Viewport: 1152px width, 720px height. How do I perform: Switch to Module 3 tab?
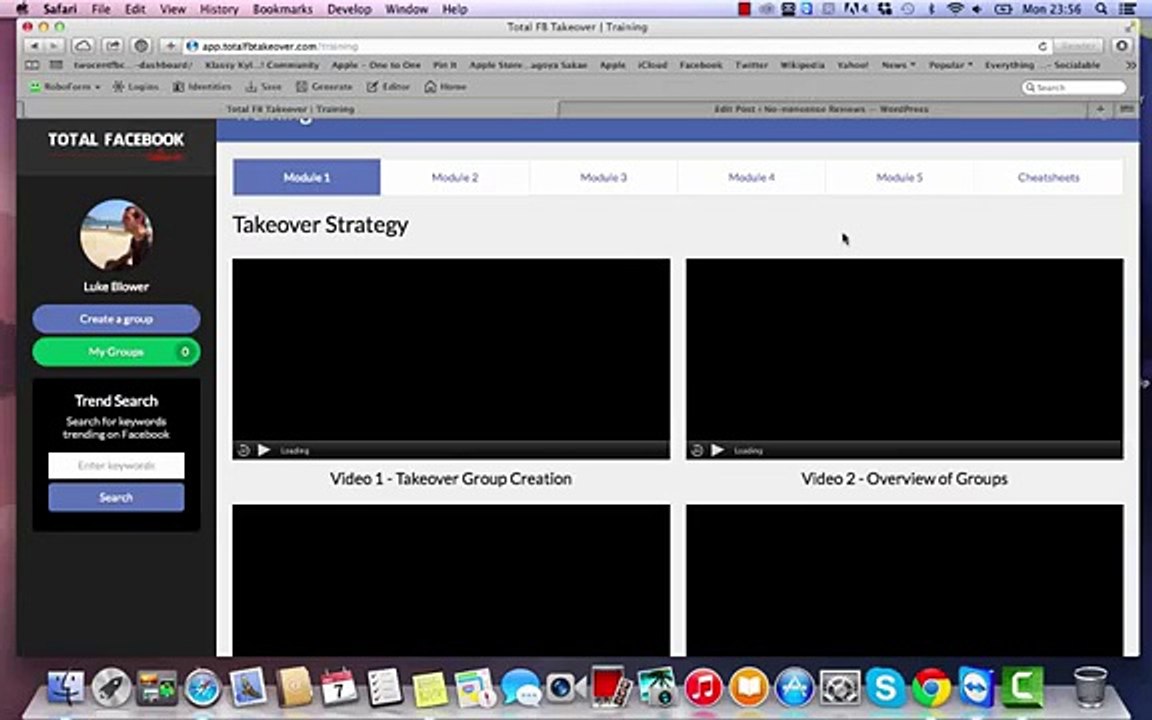(603, 177)
